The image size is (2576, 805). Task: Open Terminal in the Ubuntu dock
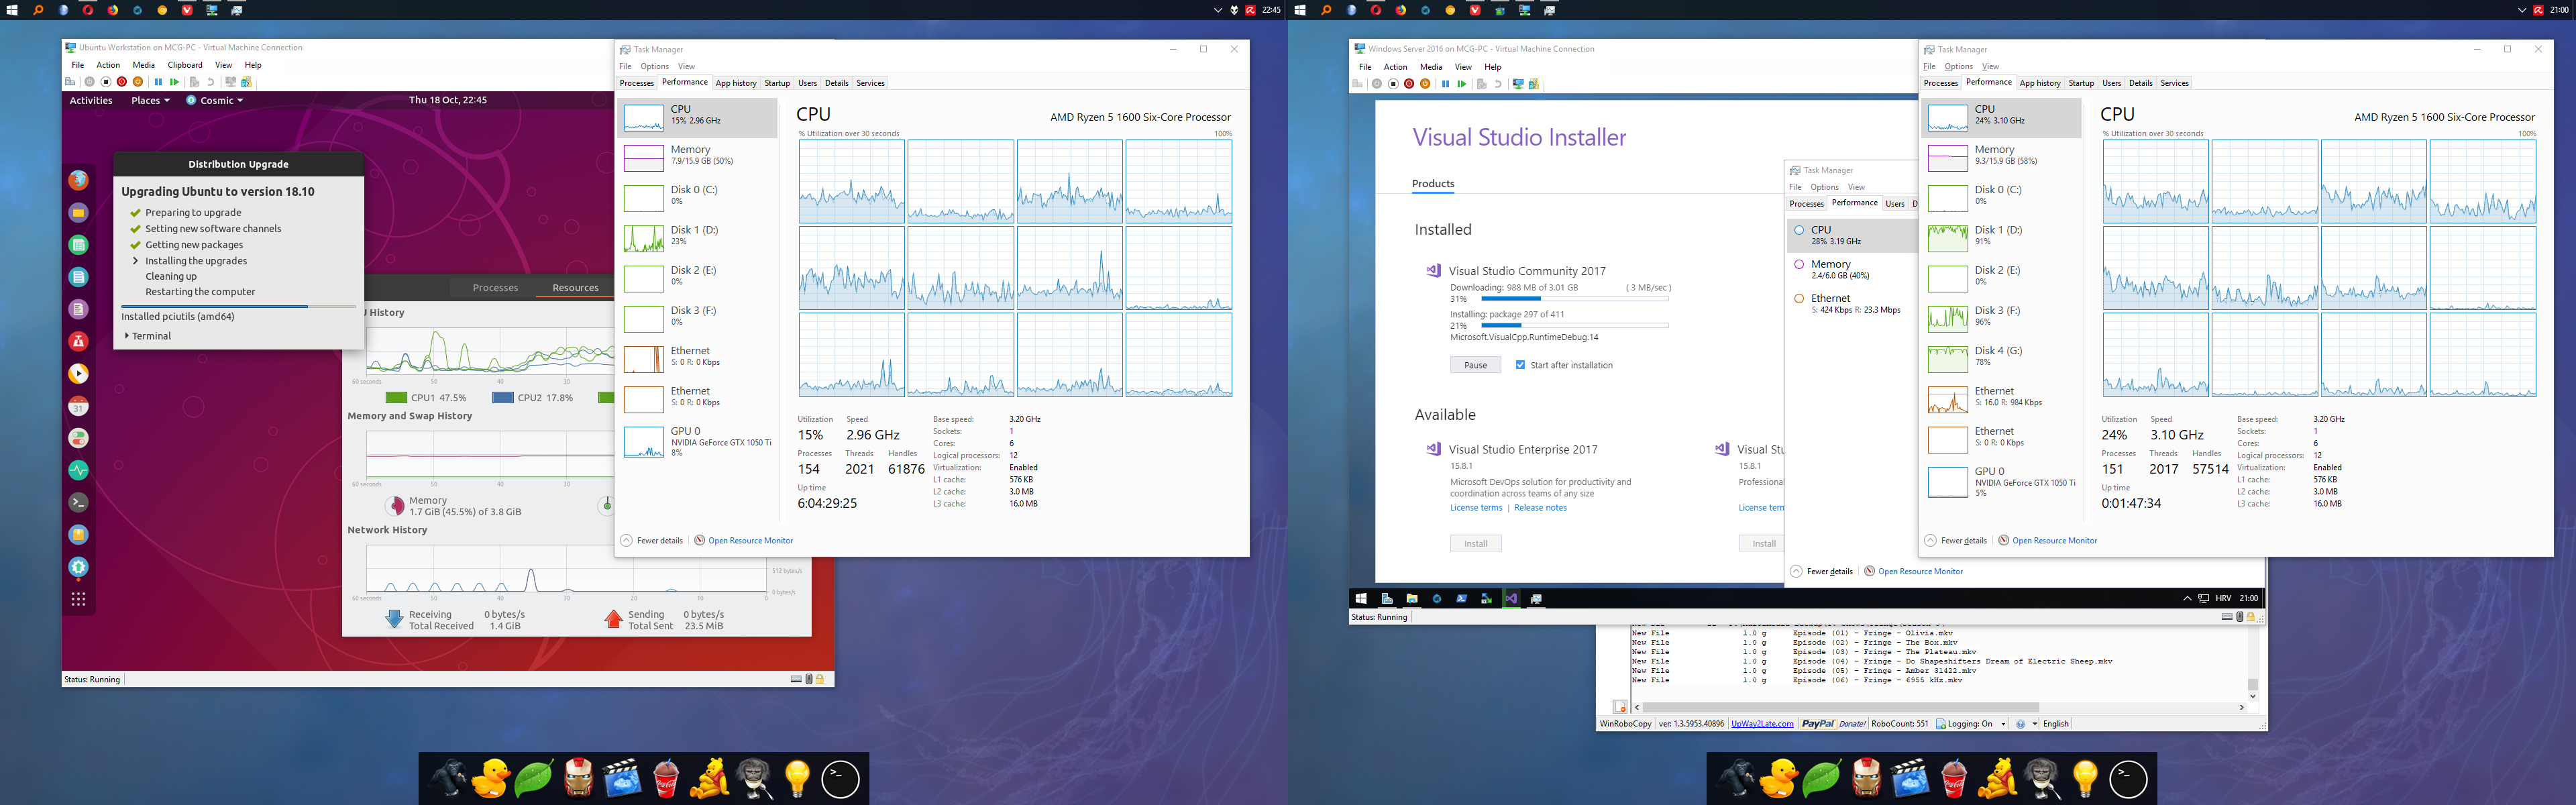click(x=79, y=502)
